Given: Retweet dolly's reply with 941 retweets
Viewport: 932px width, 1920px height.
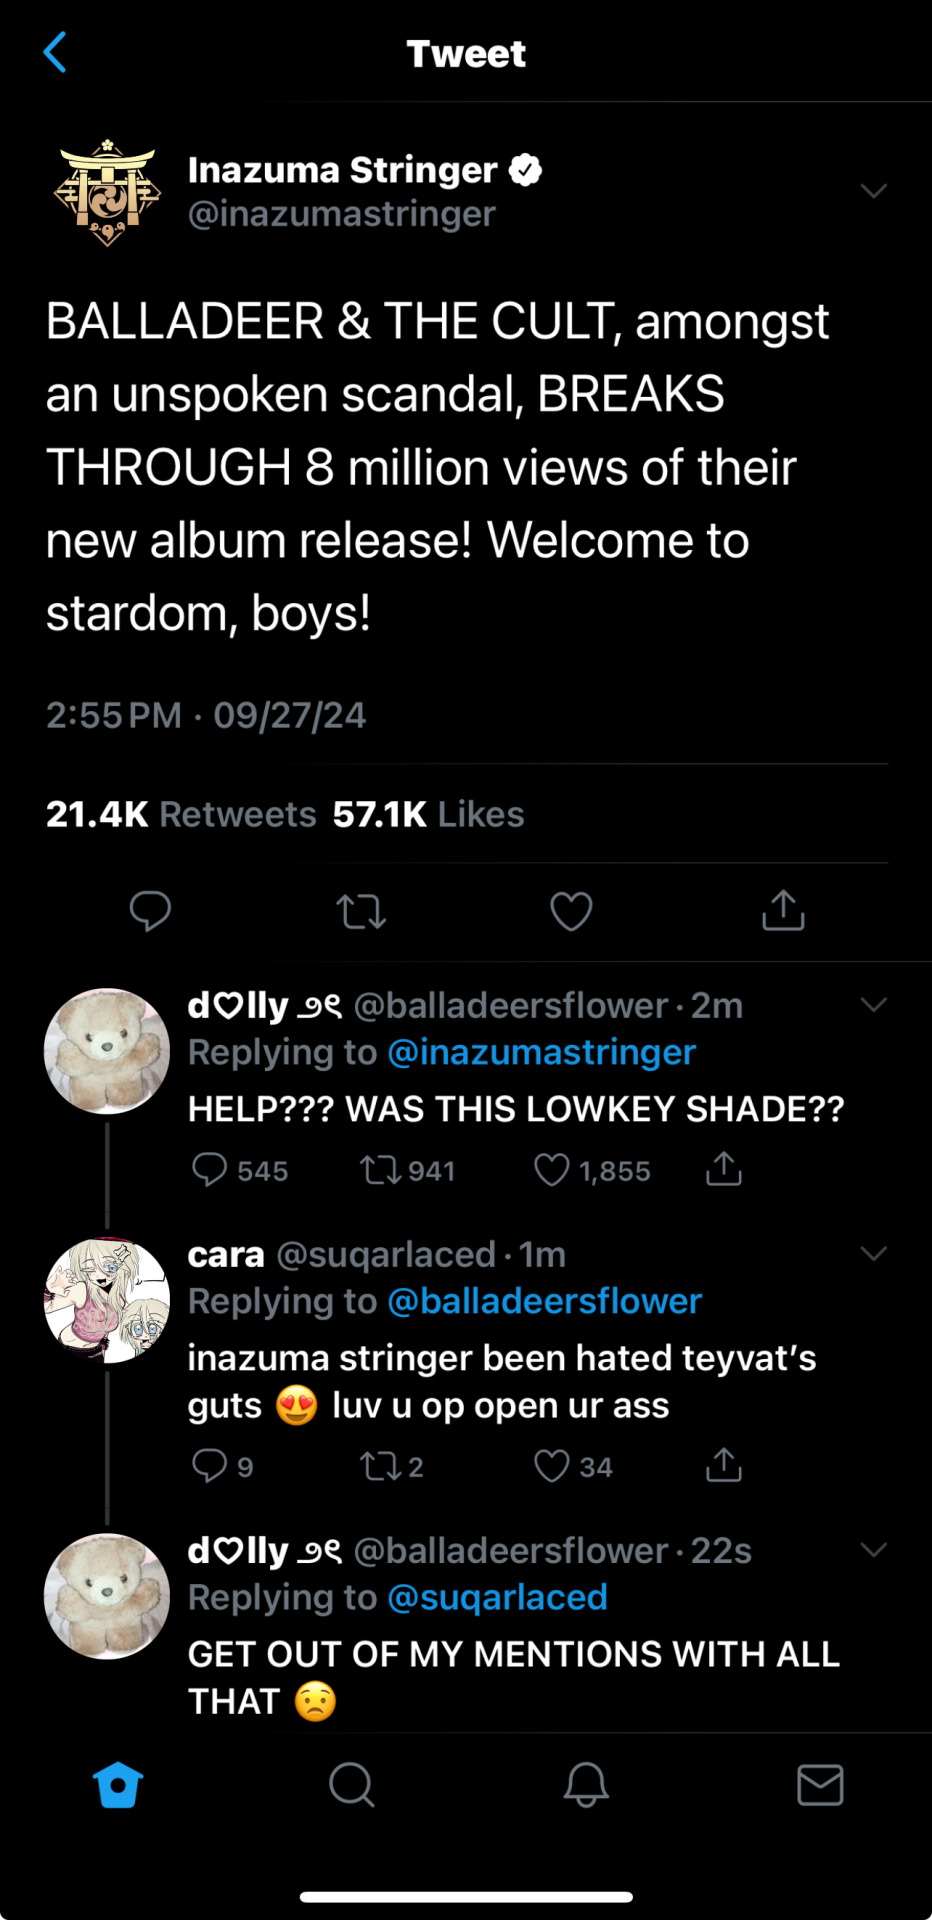Looking at the screenshot, I should tap(379, 1170).
